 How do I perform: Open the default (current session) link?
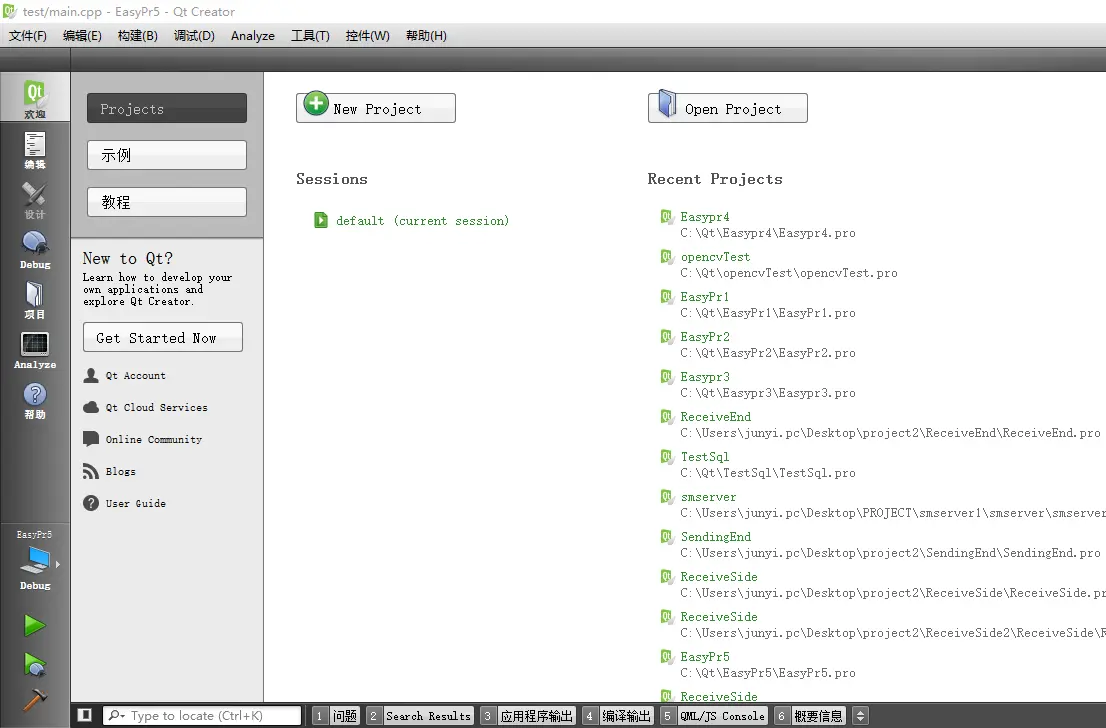[423, 220]
